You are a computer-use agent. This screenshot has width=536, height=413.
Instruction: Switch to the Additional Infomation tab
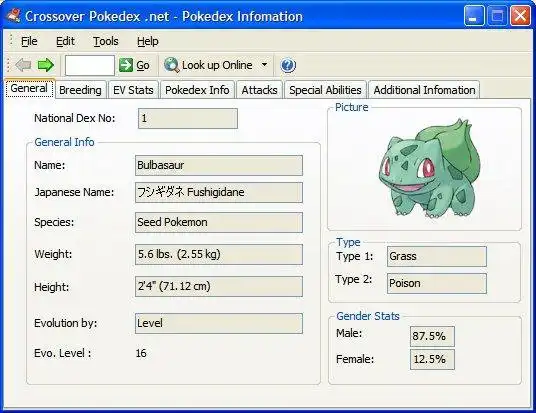(x=424, y=90)
